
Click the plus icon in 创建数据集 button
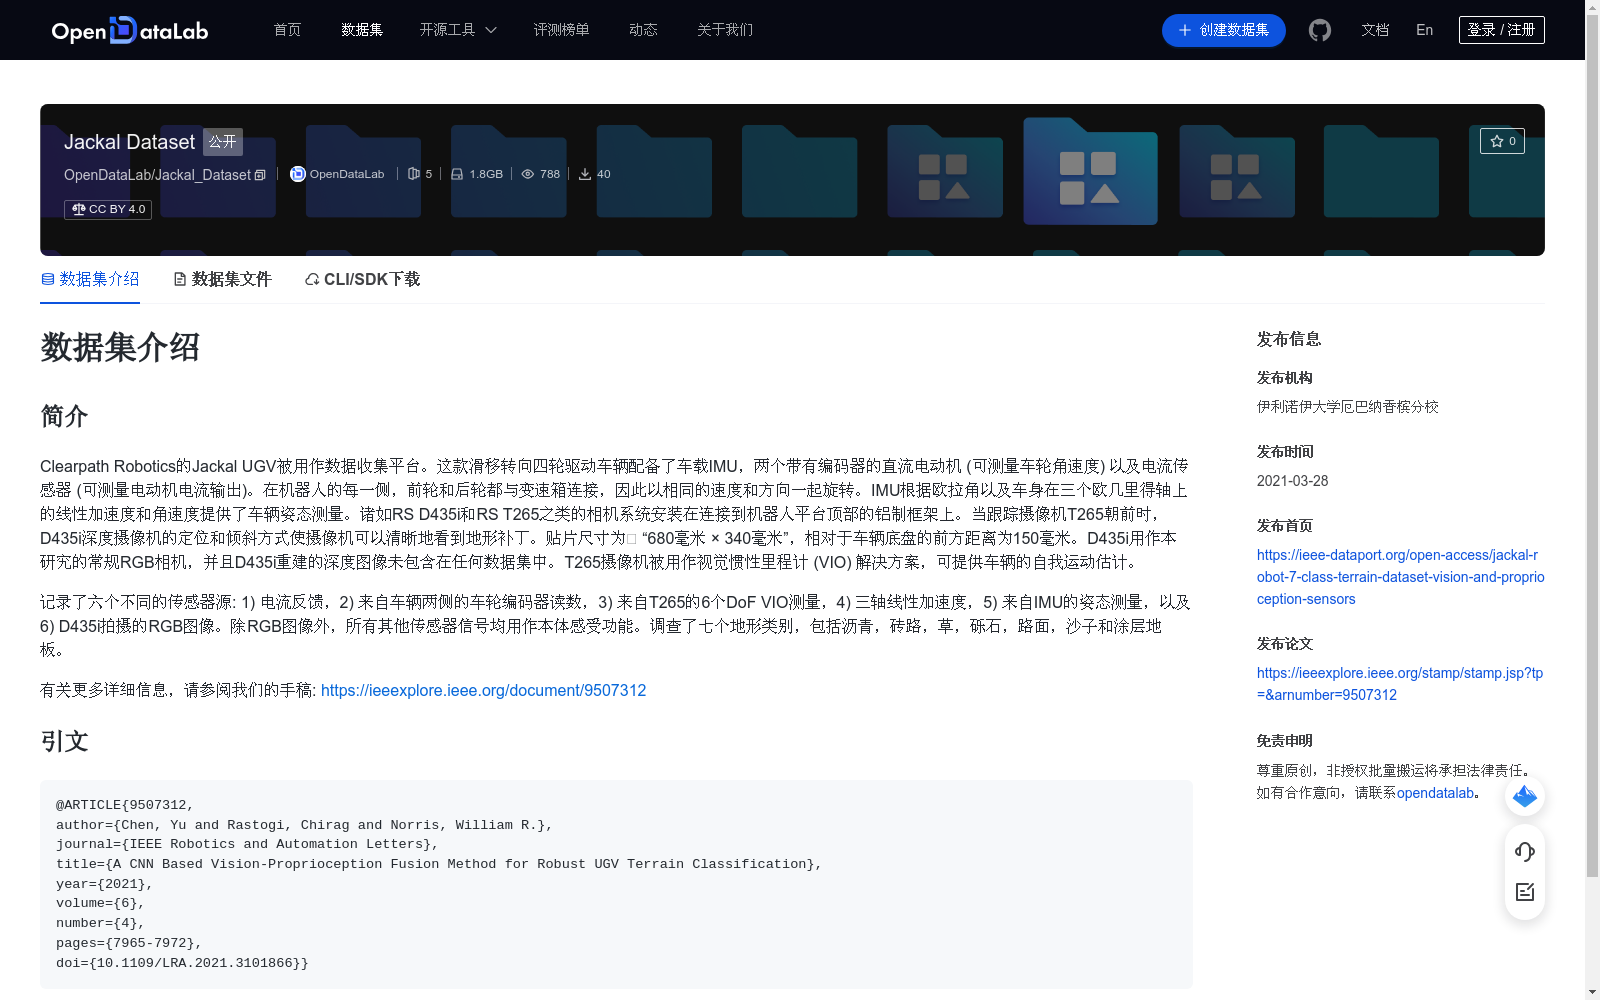pyautogui.click(x=1185, y=30)
